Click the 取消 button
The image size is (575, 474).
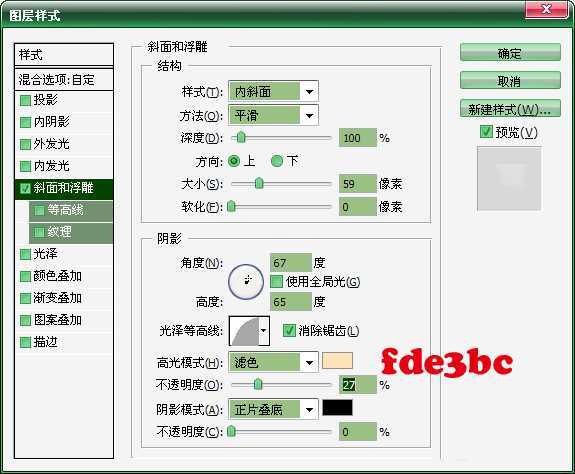[510, 81]
